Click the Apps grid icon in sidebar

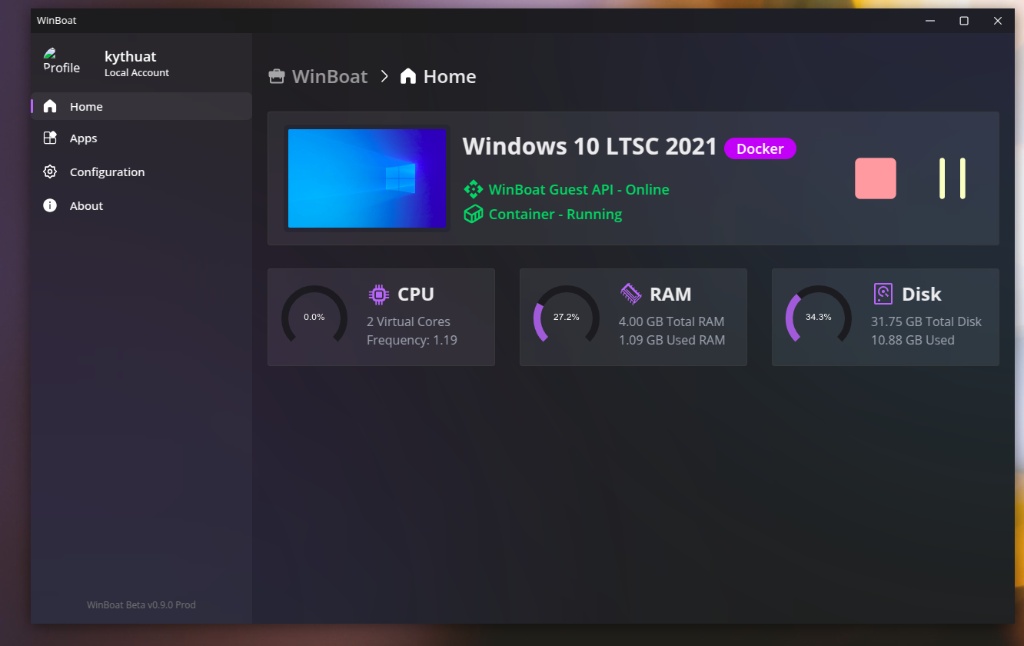[50, 138]
